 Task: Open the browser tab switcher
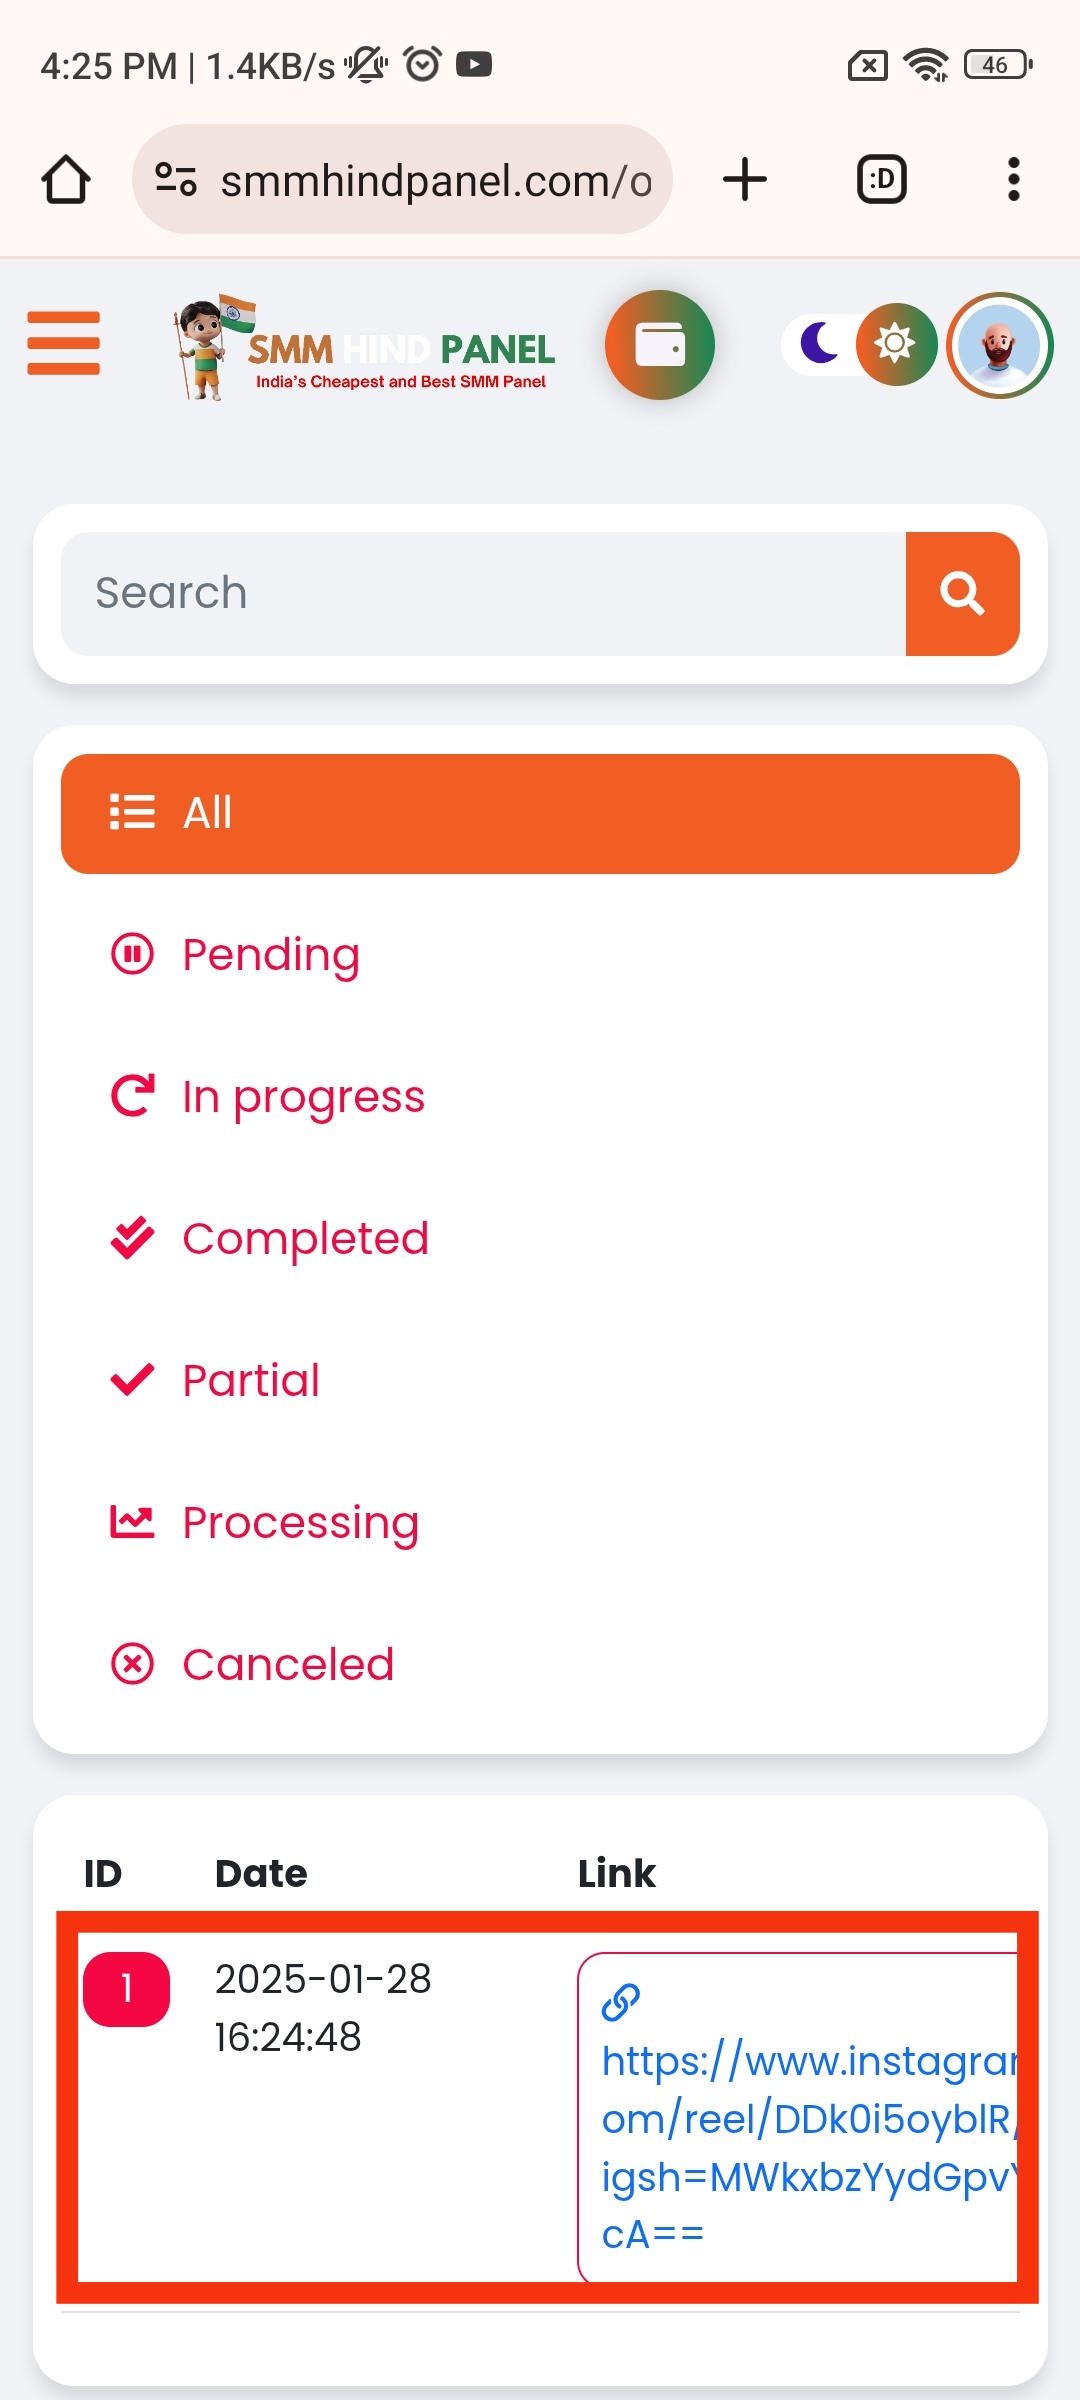pyautogui.click(x=882, y=180)
